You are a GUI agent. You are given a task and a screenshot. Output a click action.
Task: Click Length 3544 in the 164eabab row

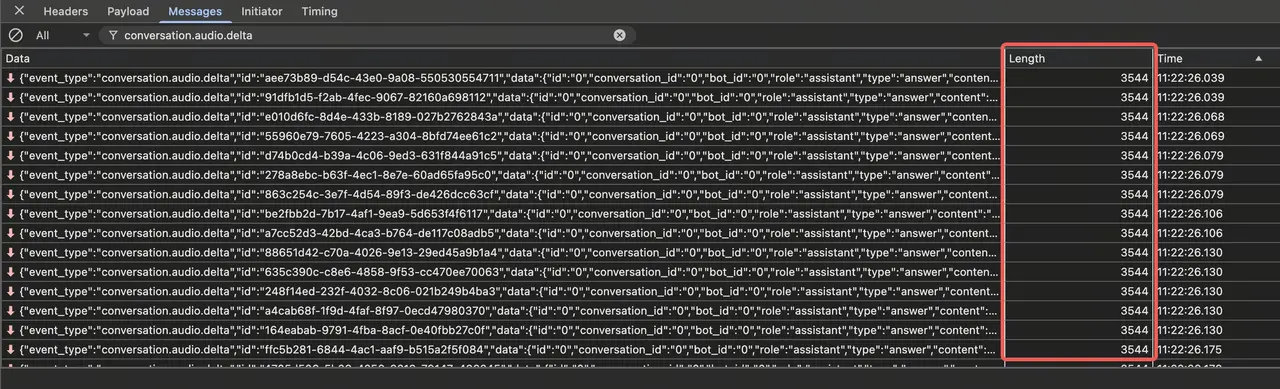1134,330
